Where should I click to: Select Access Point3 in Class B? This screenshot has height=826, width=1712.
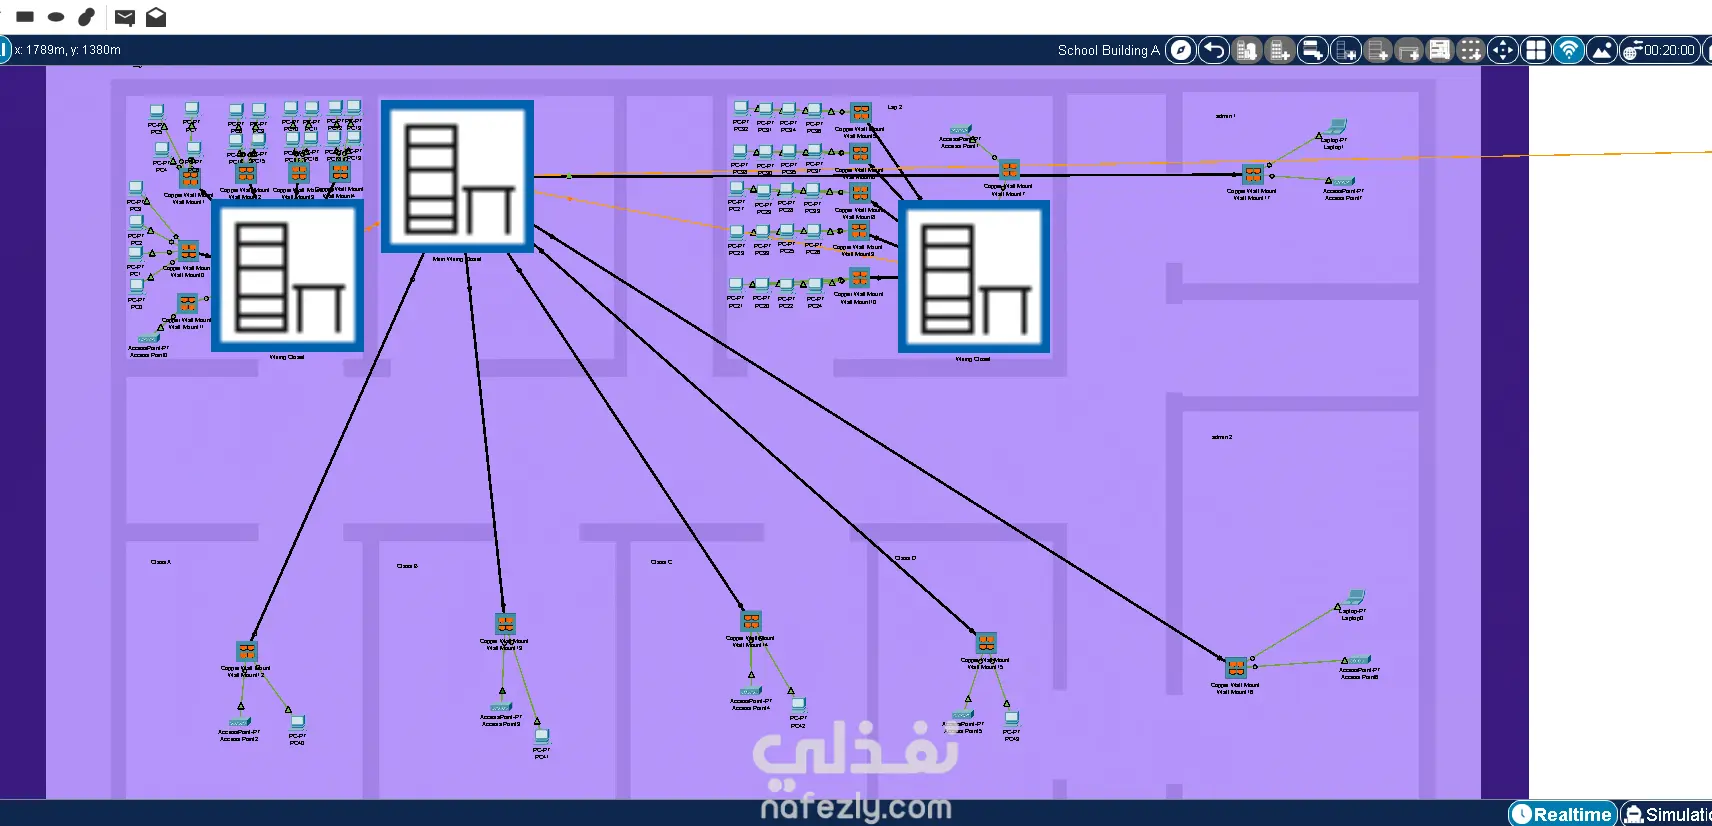(501, 707)
